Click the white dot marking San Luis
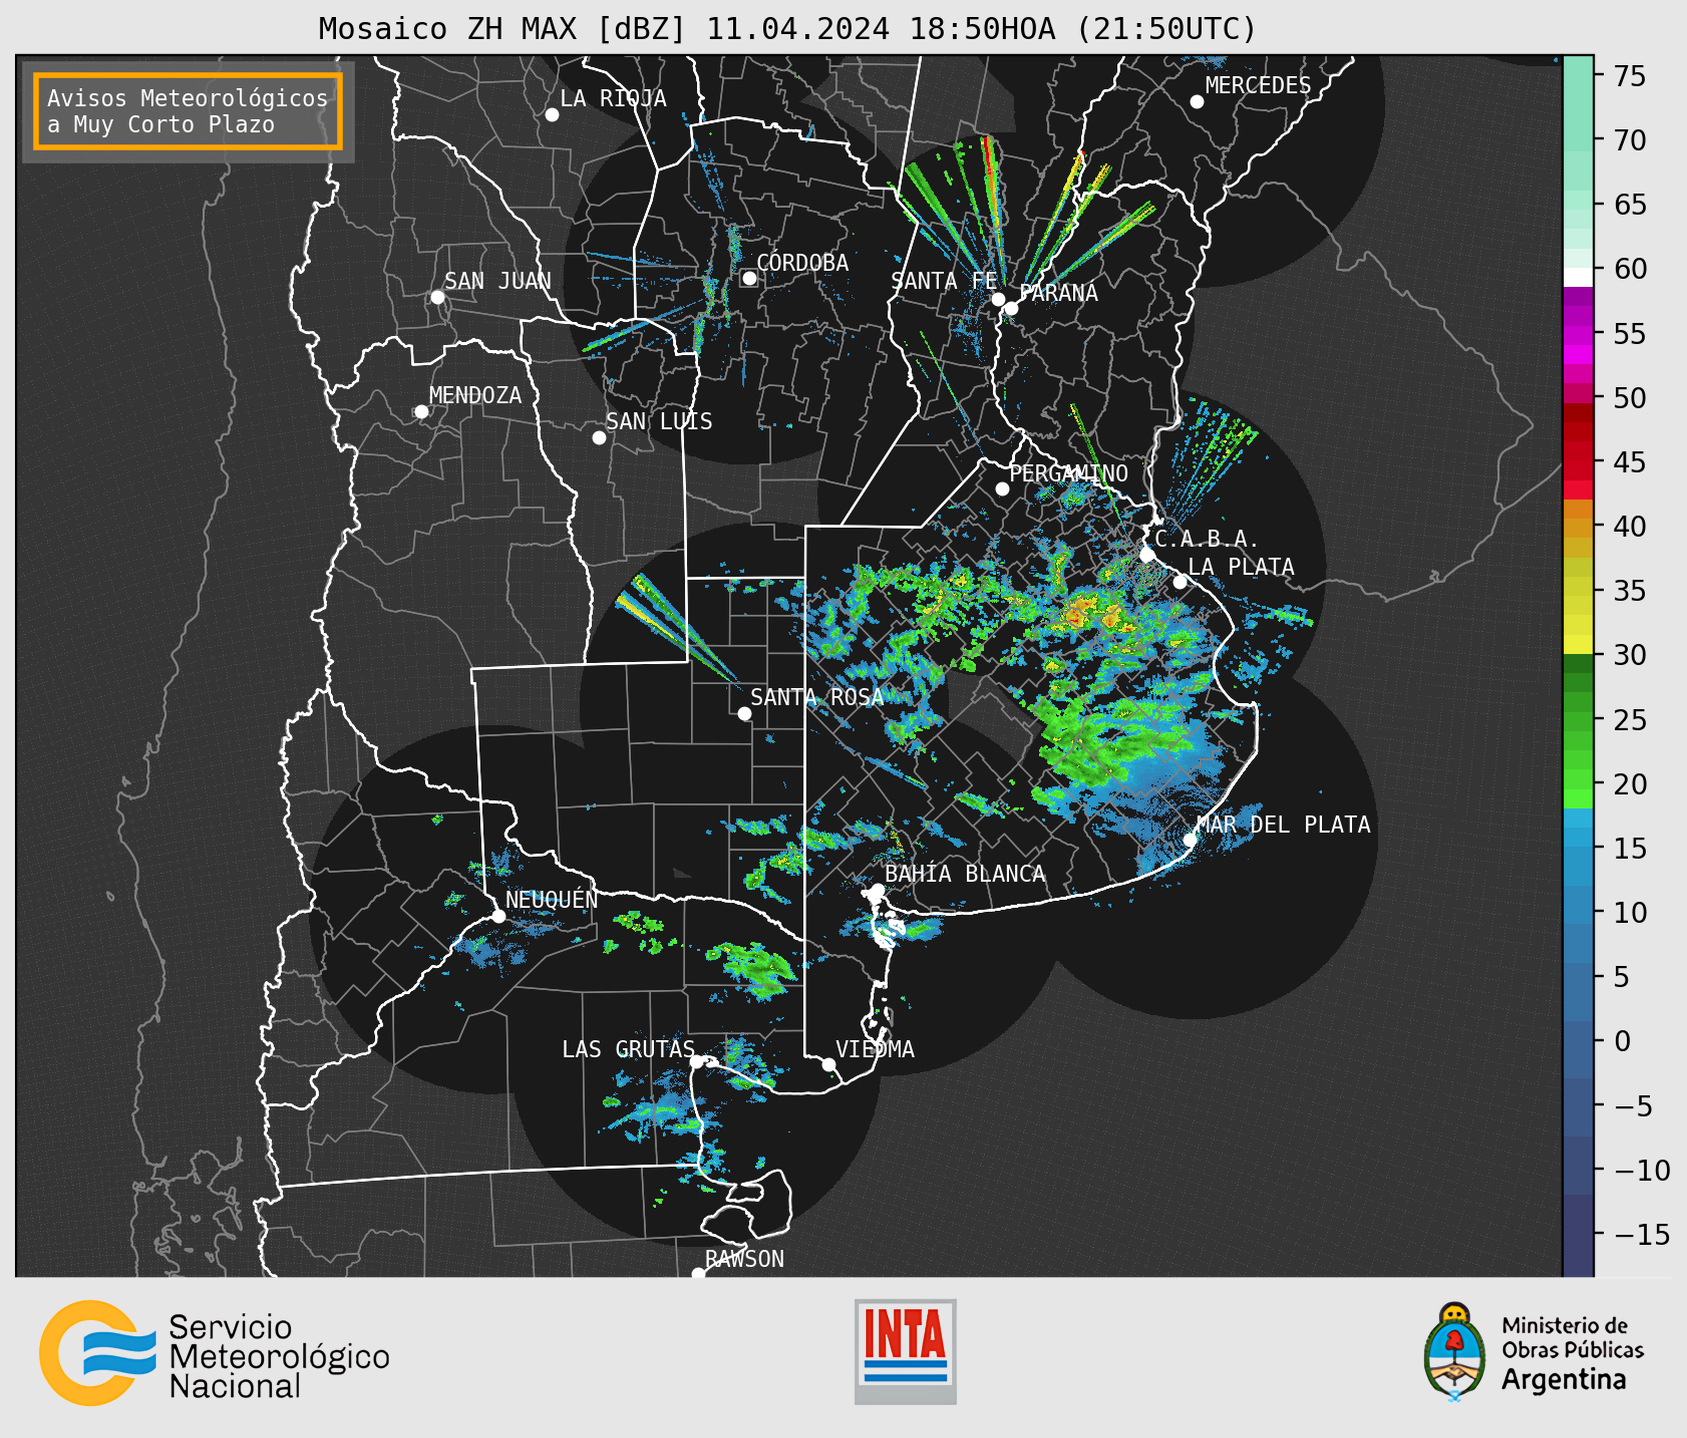This screenshot has height=1438, width=1687. (599, 438)
